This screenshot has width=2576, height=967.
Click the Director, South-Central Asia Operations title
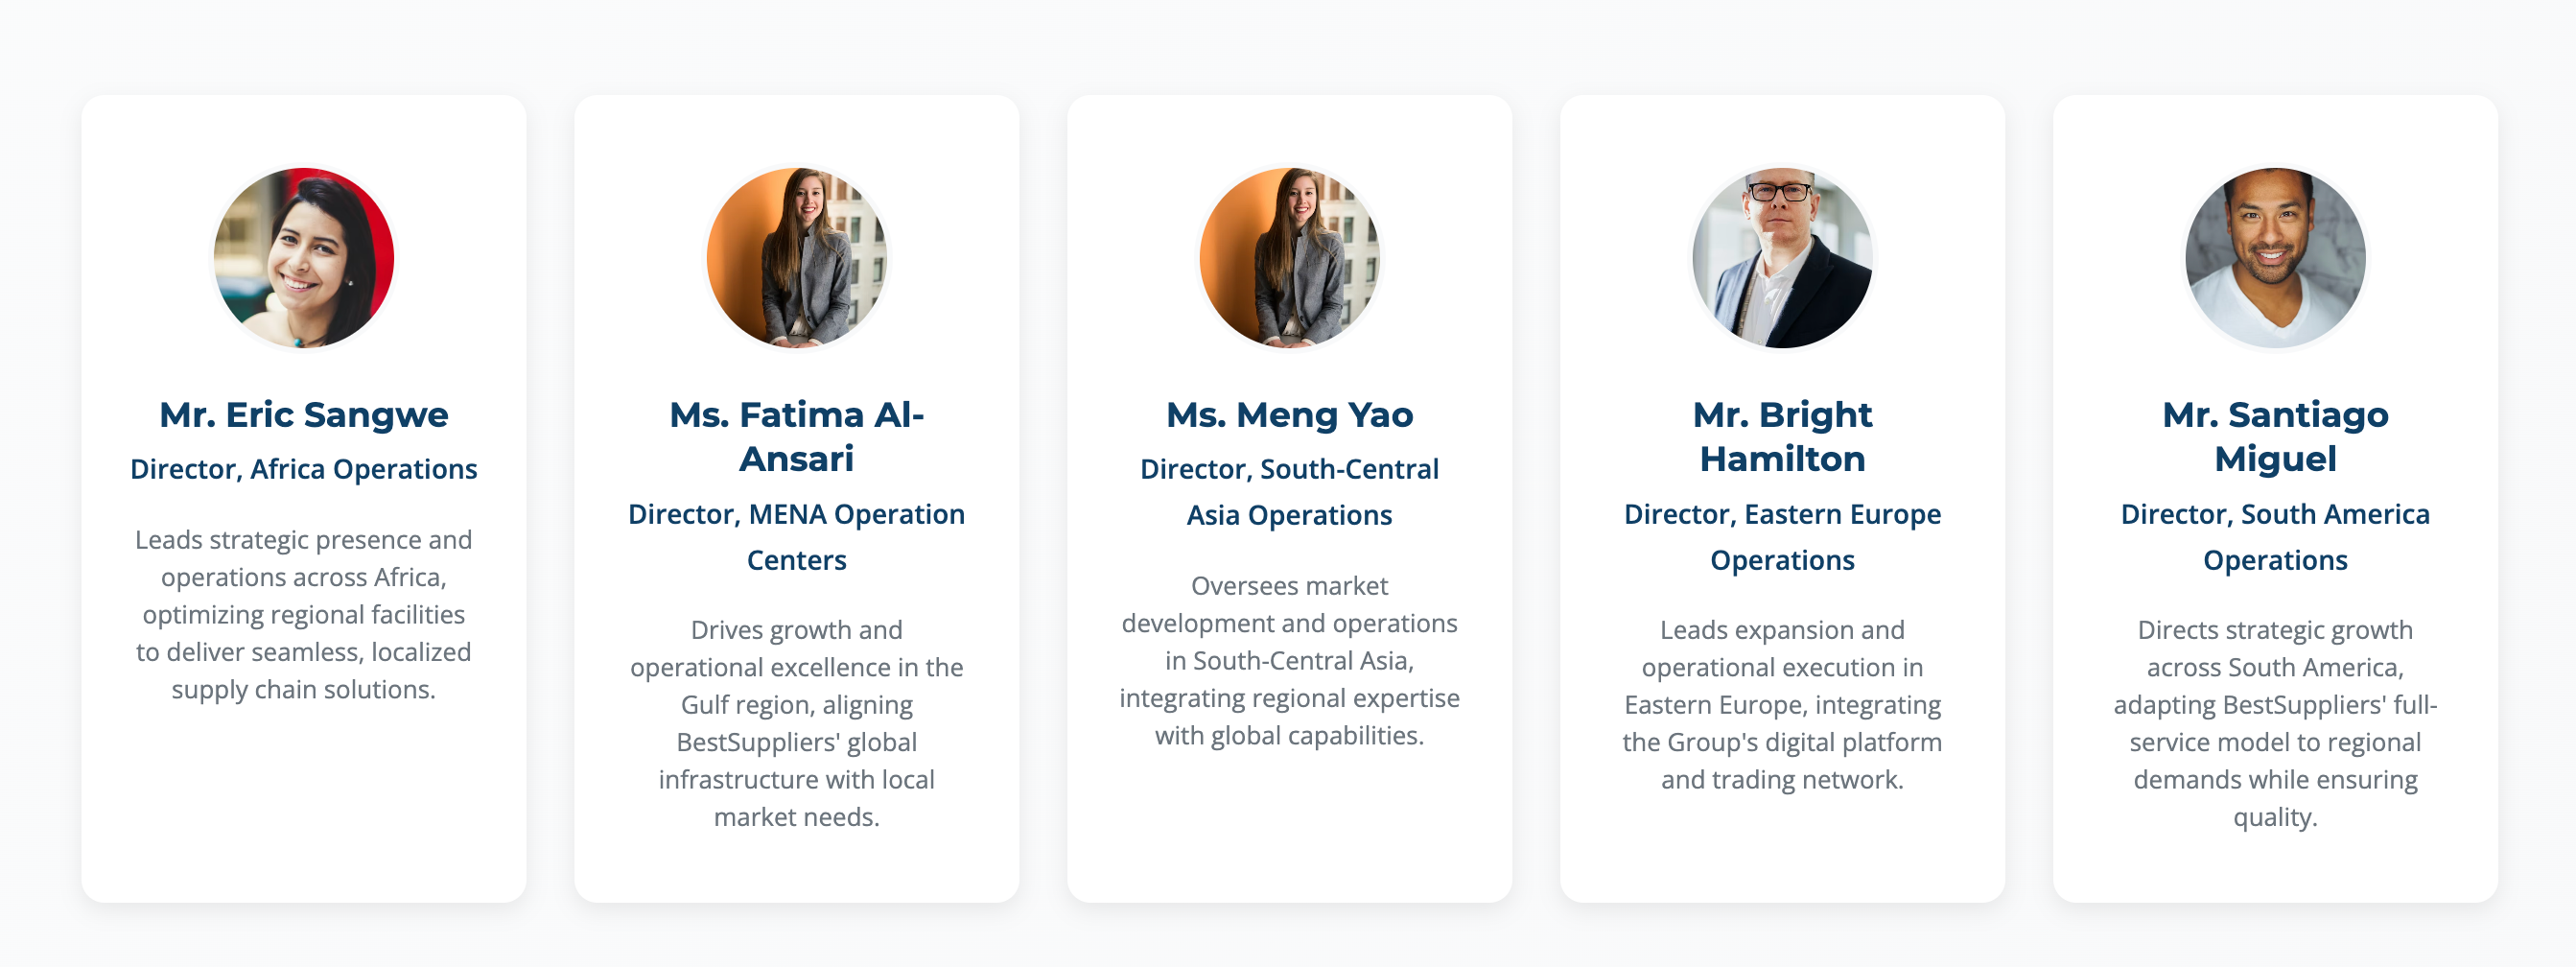[x=1289, y=492]
